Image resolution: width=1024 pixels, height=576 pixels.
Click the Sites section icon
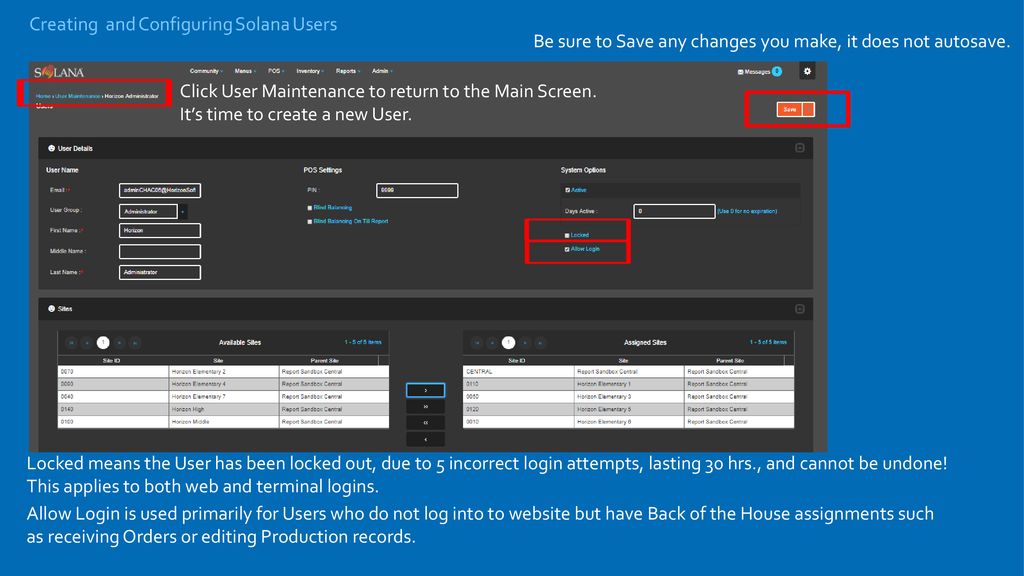pyautogui.click(x=51, y=309)
